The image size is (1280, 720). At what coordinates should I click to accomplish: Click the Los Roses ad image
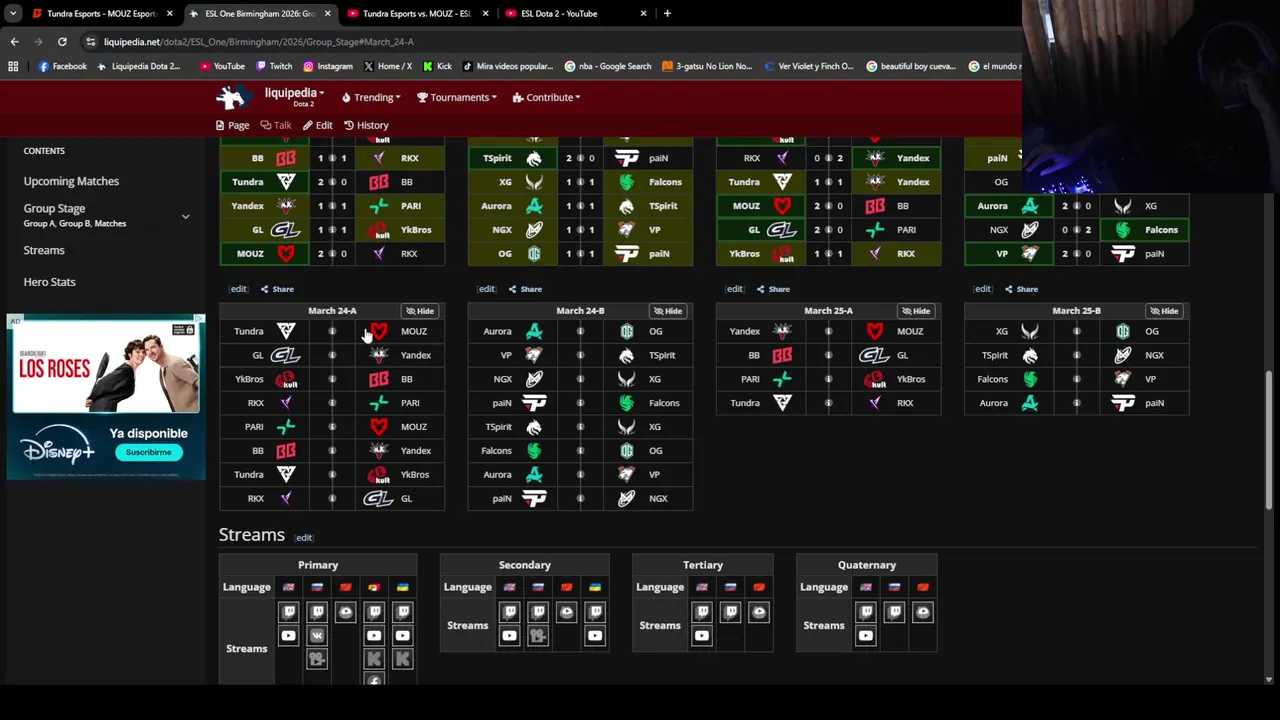105,367
